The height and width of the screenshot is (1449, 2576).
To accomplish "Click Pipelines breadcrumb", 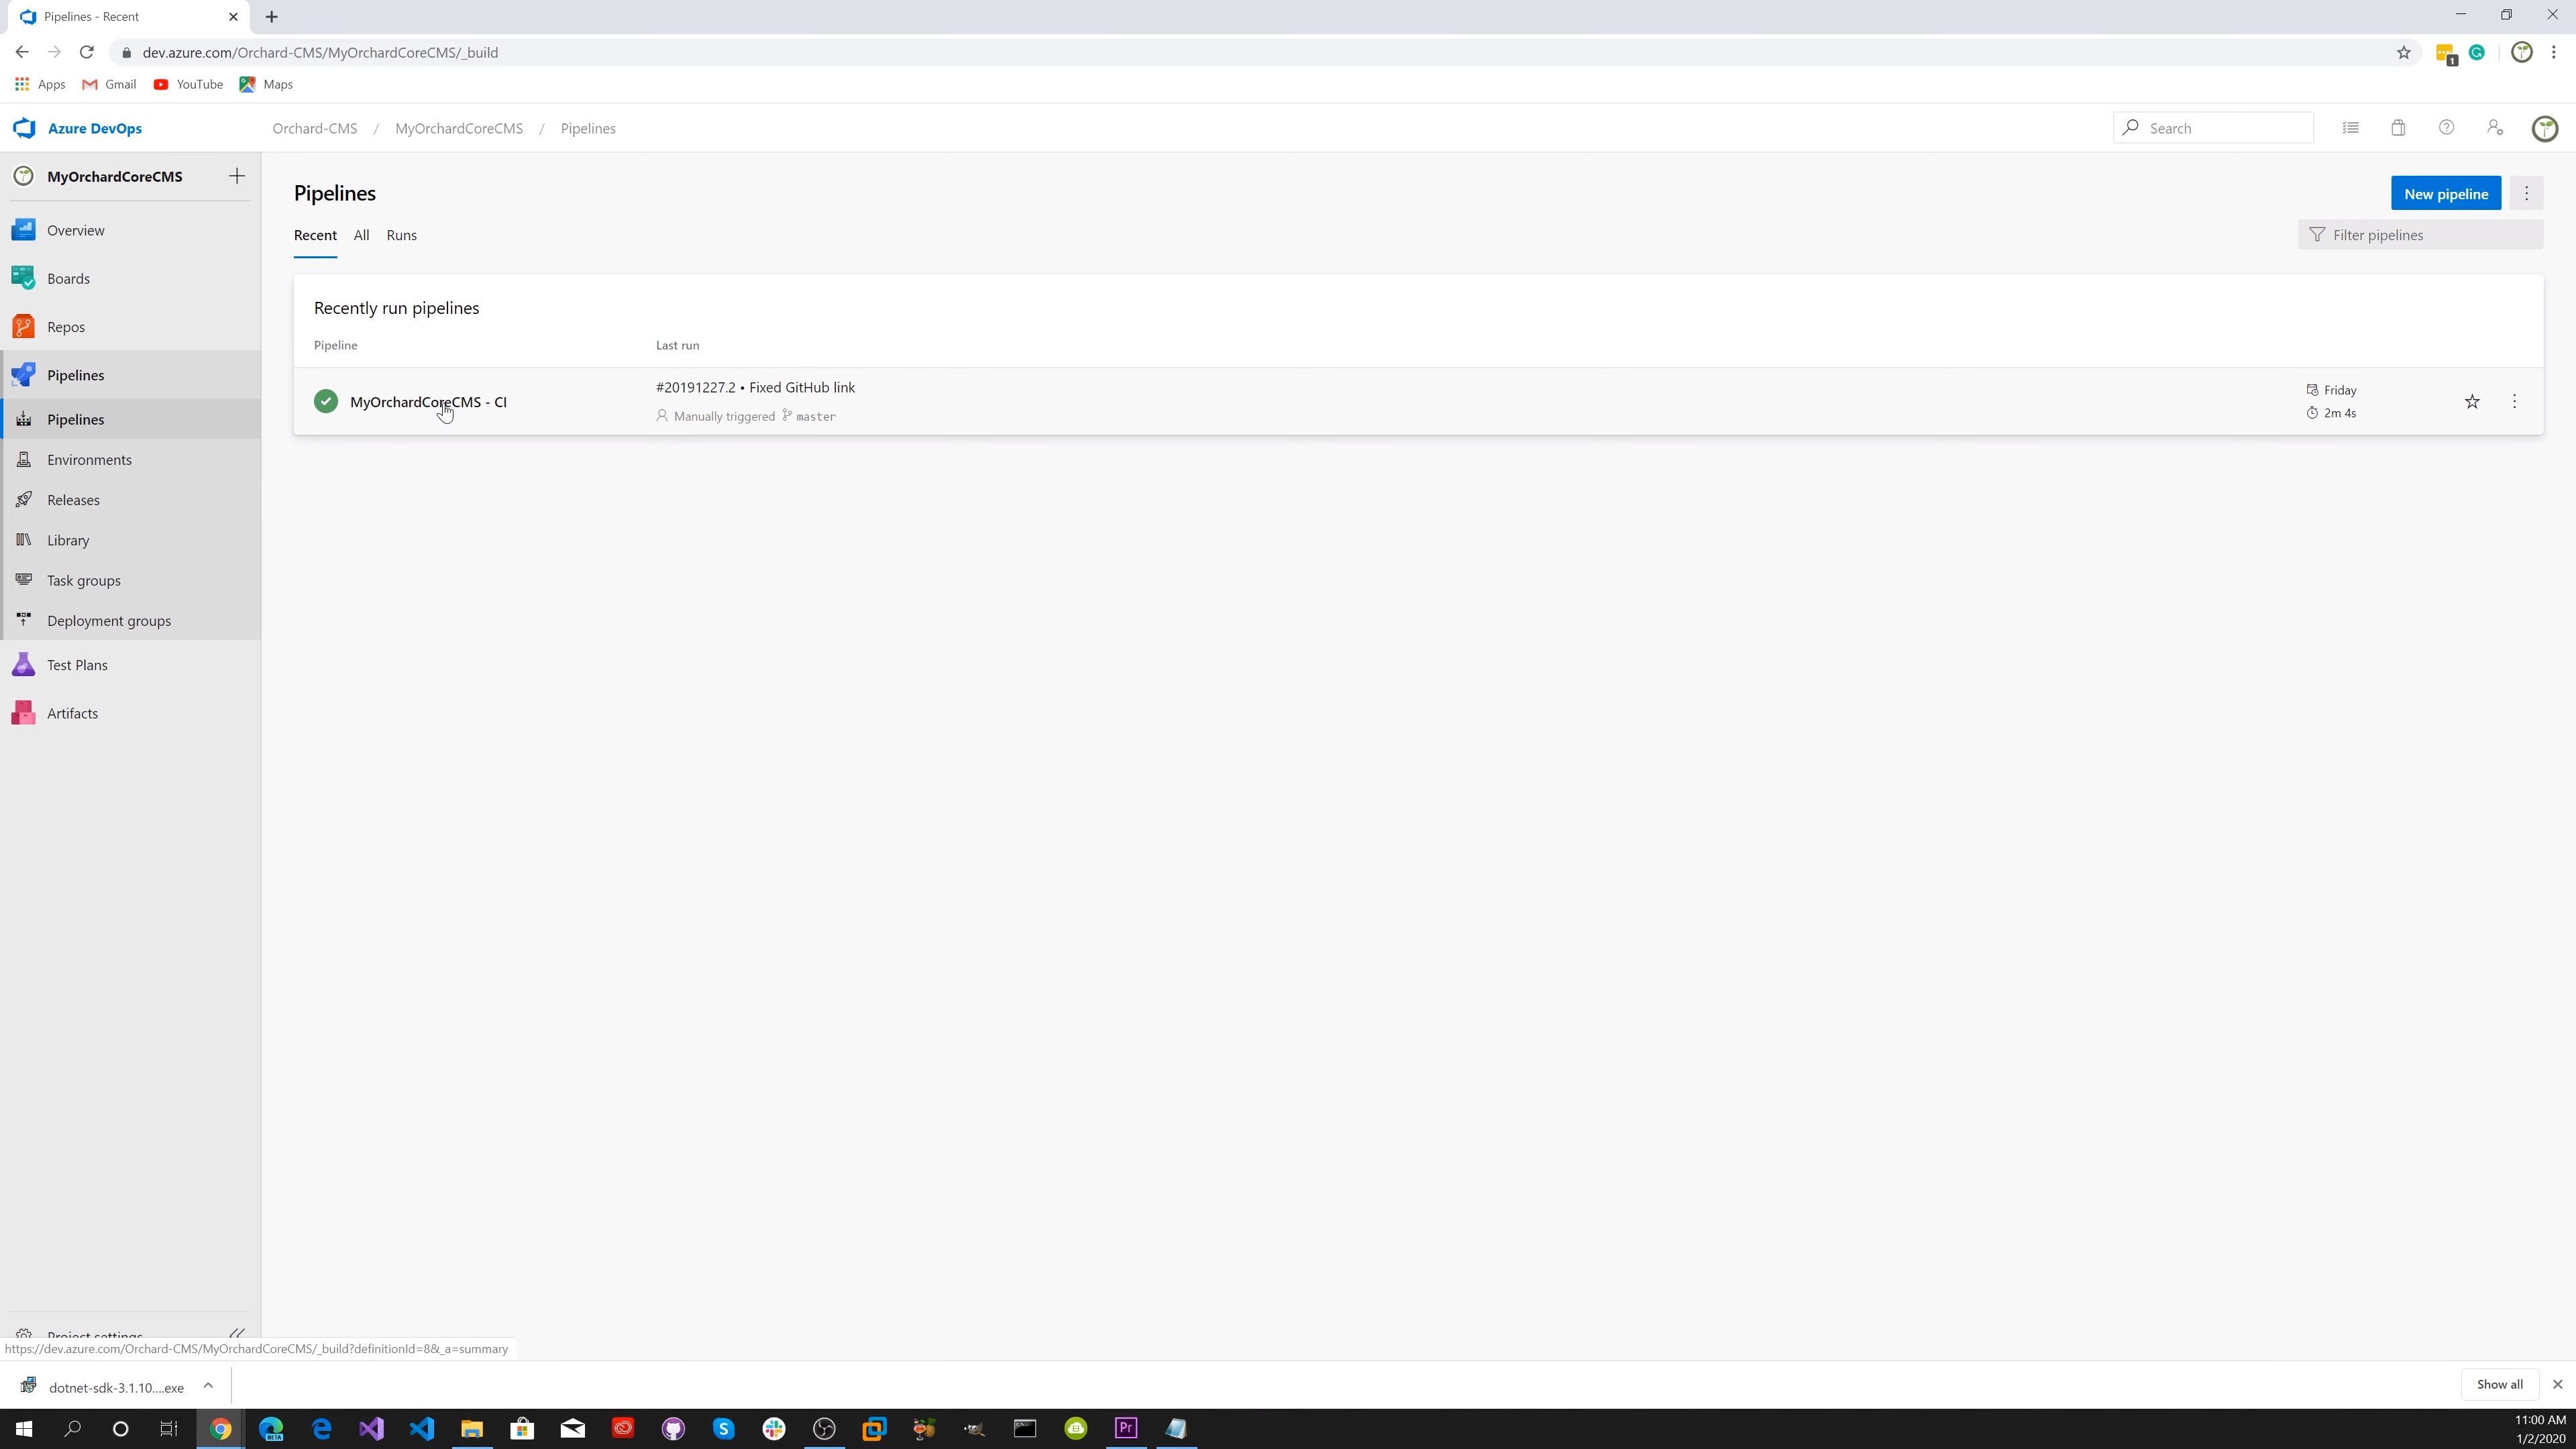I will [588, 128].
